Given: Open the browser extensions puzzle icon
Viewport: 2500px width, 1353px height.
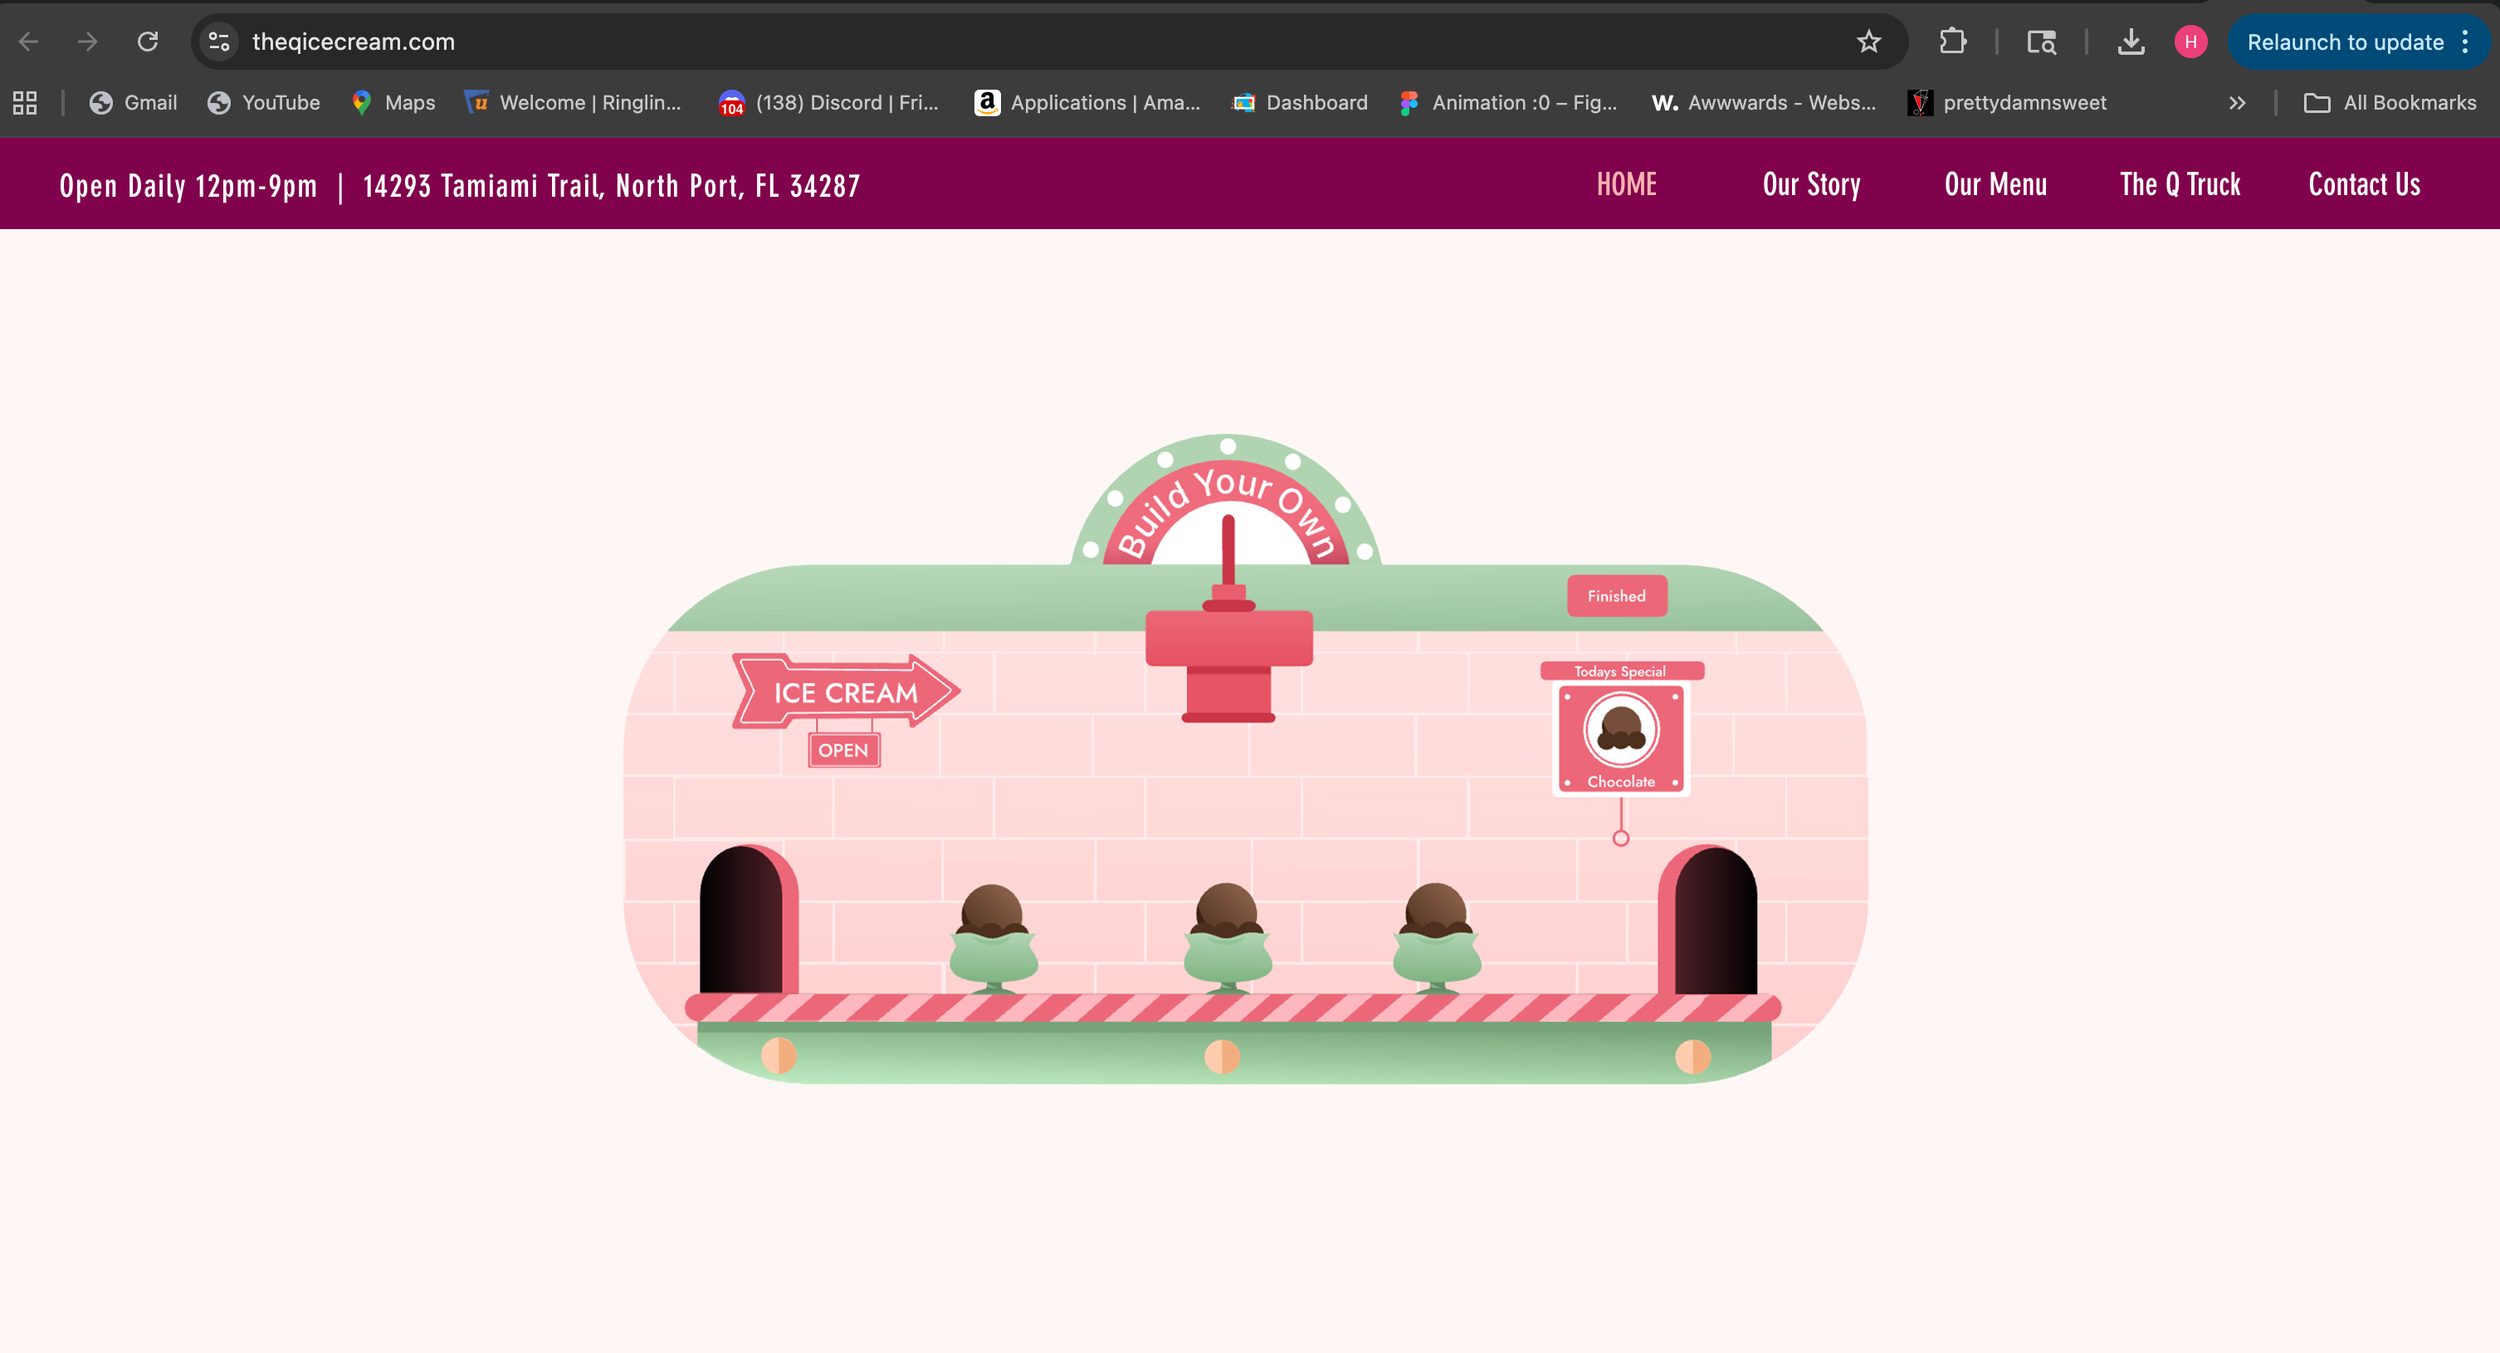Looking at the screenshot, I should (1952, 42).
